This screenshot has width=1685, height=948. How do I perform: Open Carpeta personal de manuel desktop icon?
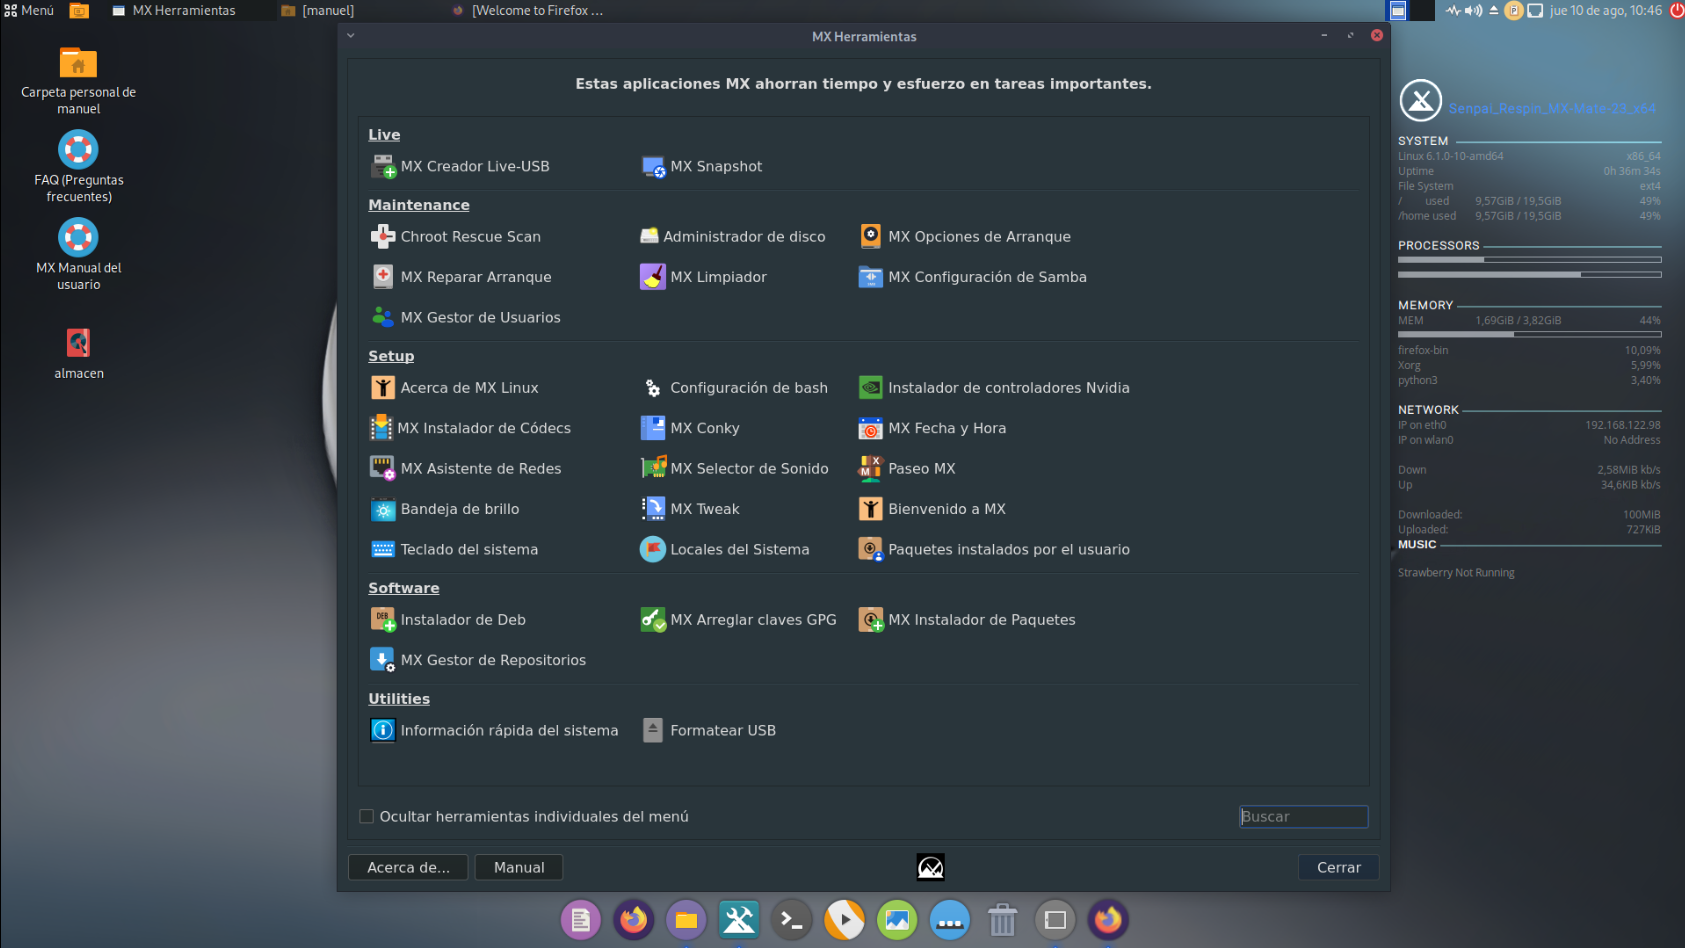click(x=78, y=81)
